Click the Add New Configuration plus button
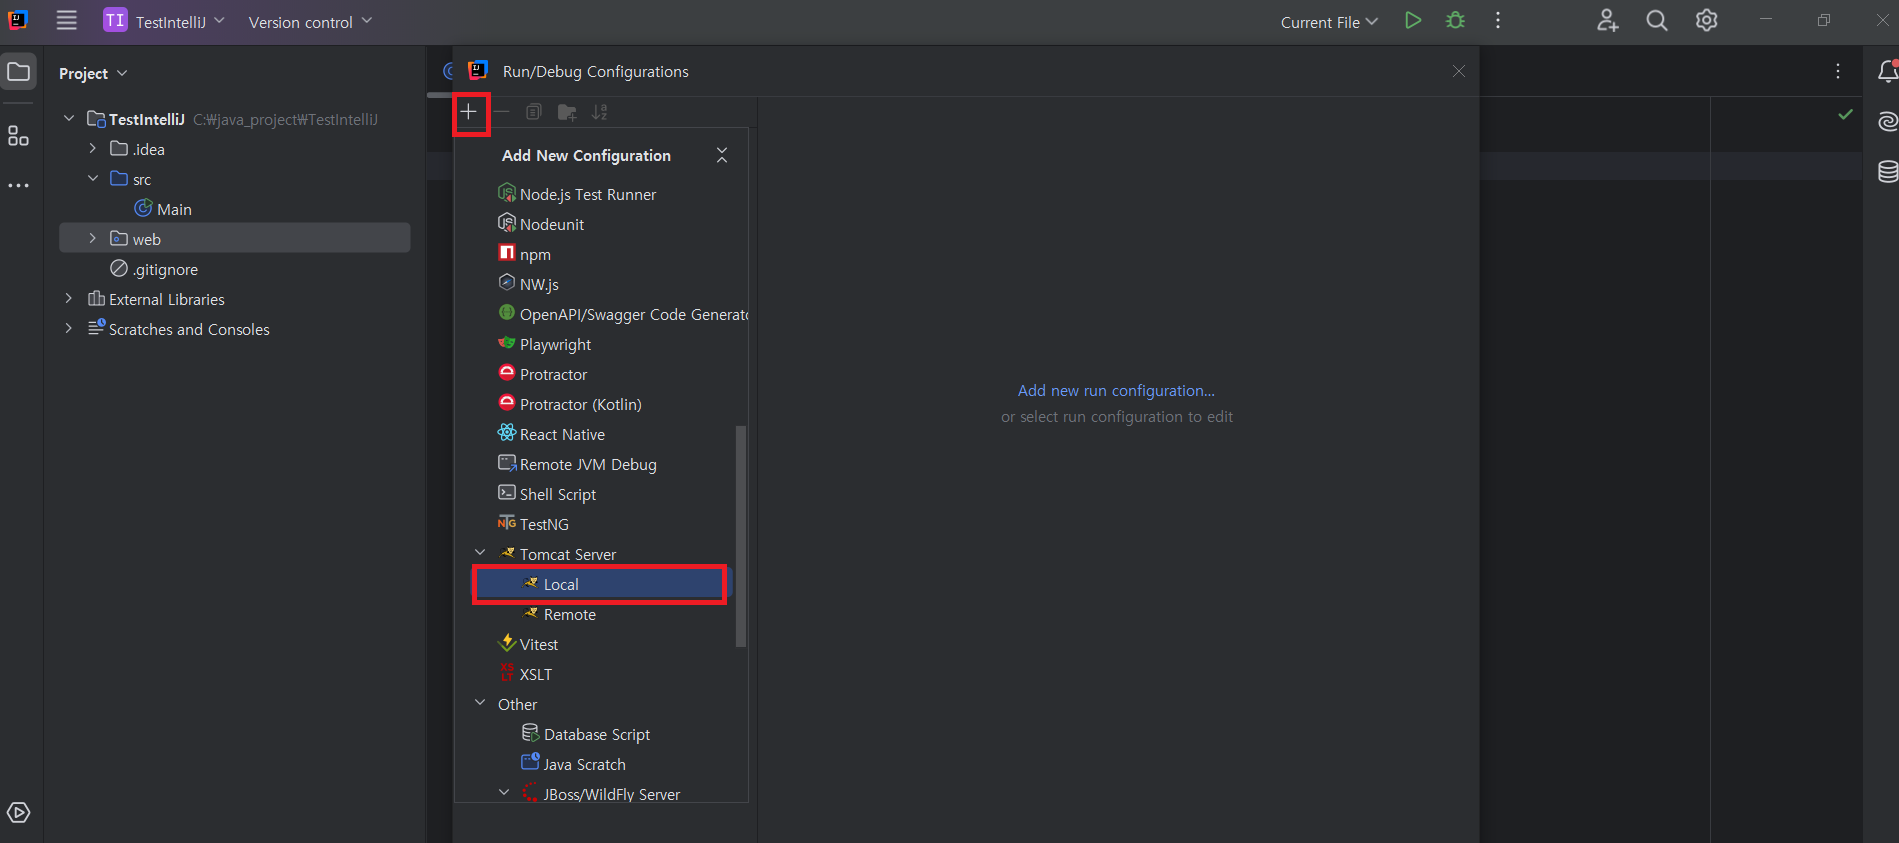Viewport: 1899px width, 843px height. pos(468,112)
